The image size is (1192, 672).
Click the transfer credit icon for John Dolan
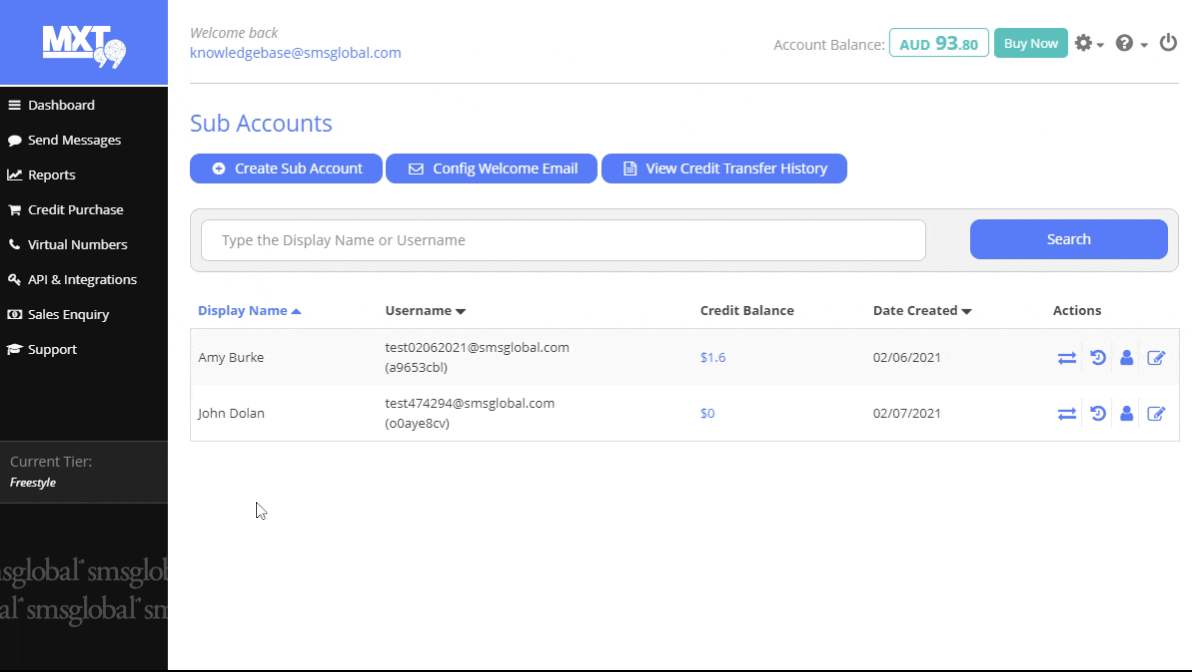tap(1067, 414)
